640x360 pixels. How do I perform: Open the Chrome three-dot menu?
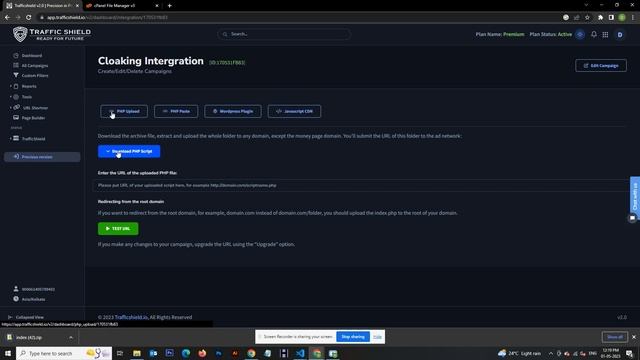(x=633, y=18)
